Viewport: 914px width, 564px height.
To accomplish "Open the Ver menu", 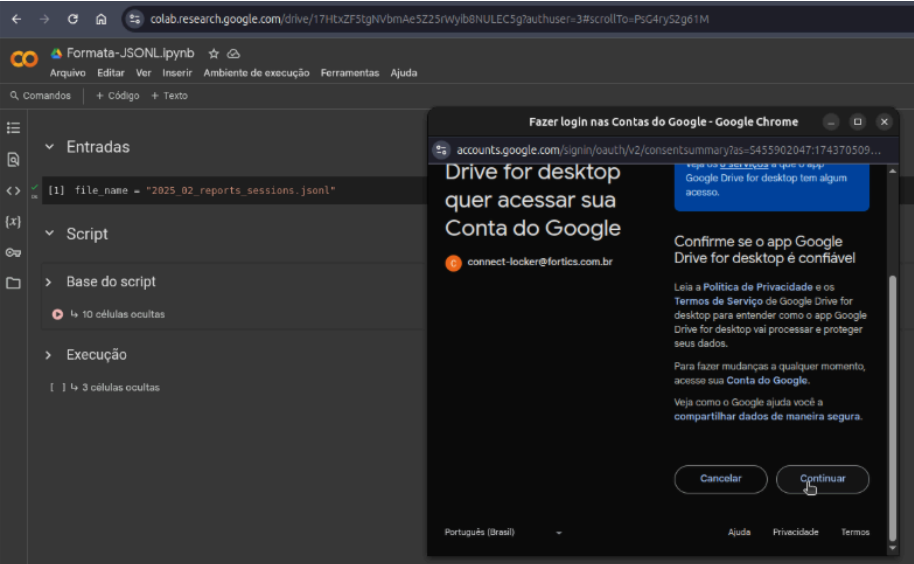I will tap(143, 73).
